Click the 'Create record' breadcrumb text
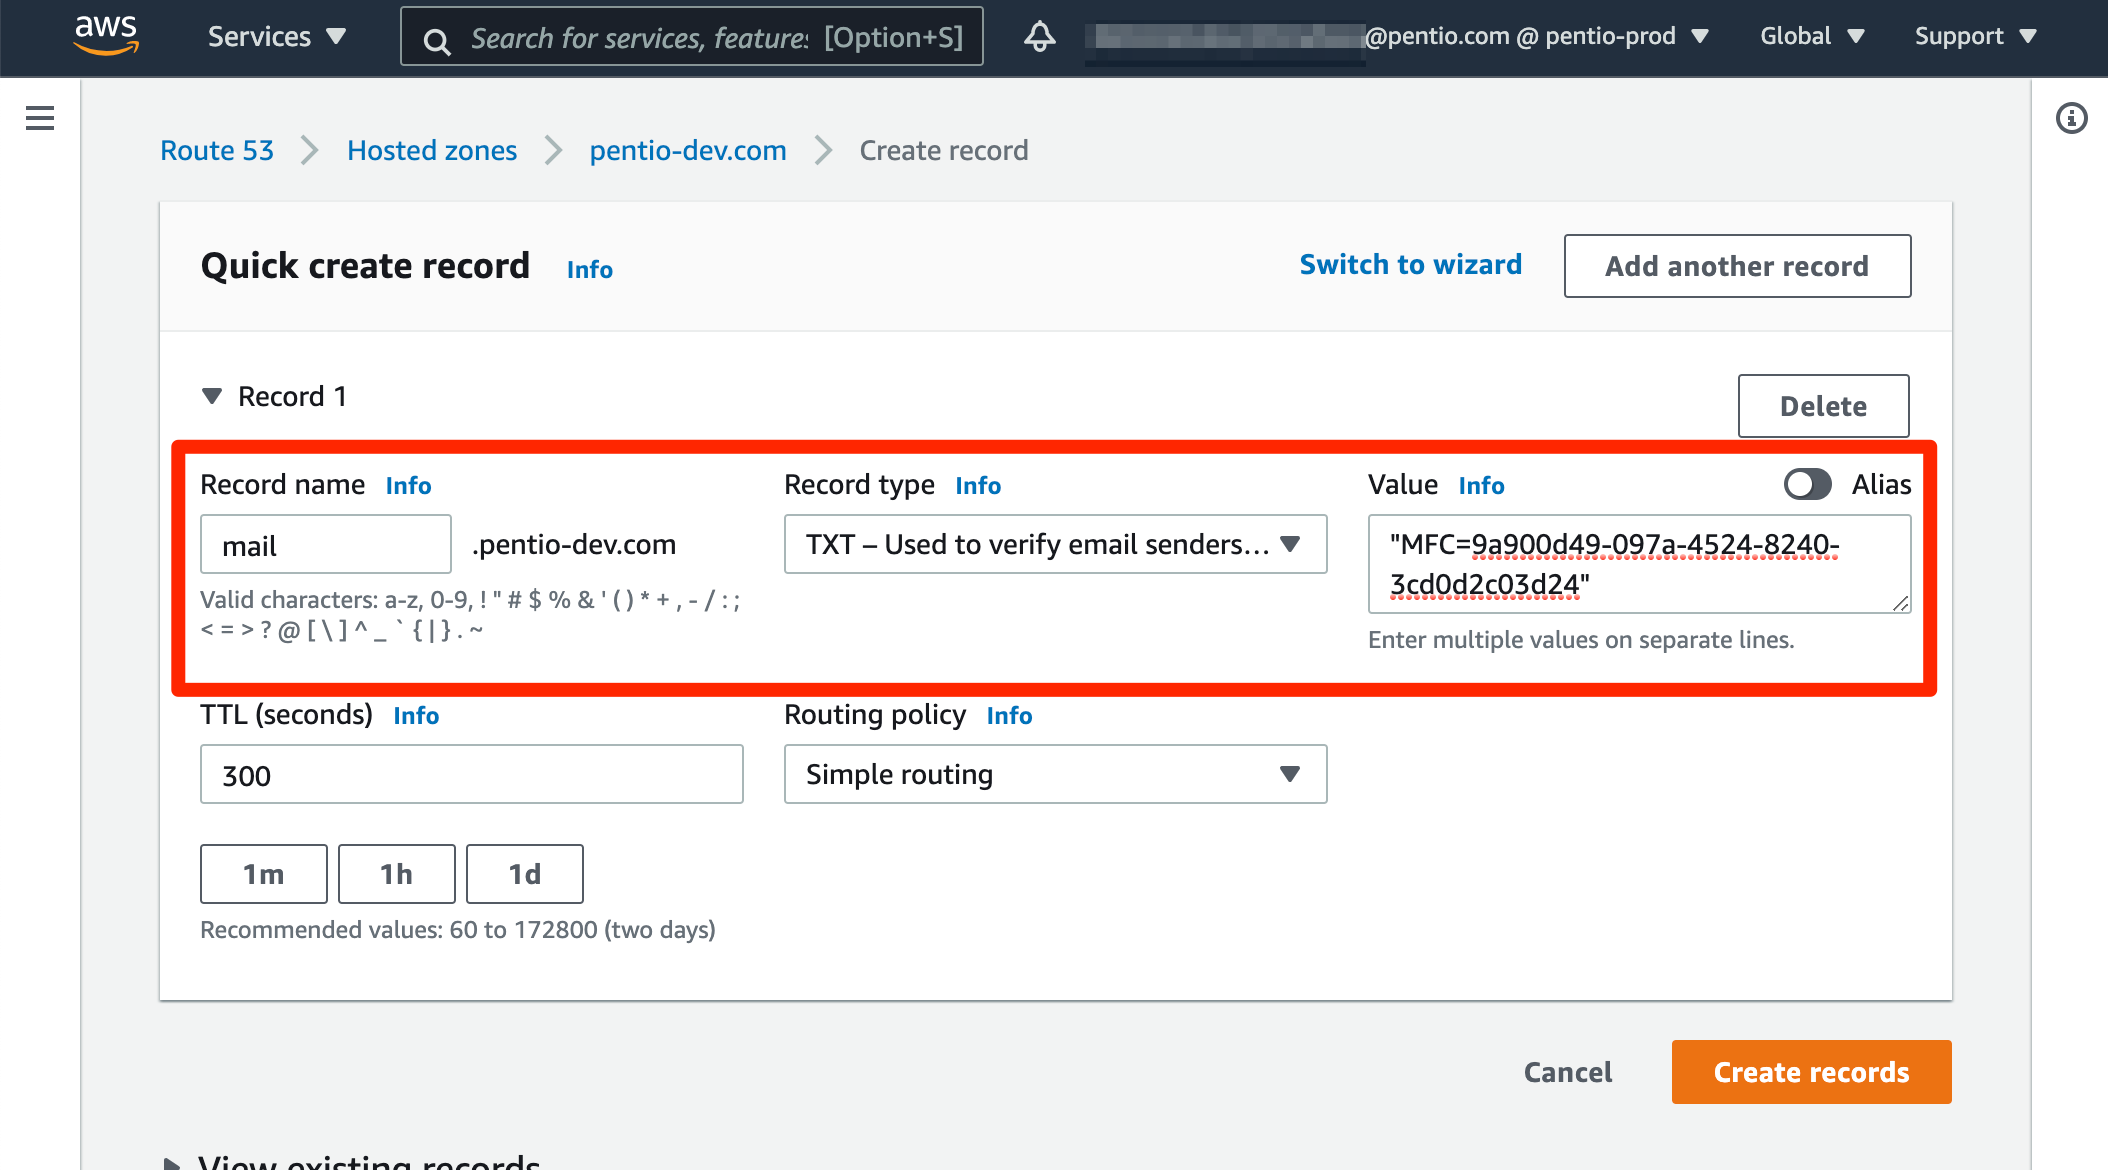 point(944,150)
